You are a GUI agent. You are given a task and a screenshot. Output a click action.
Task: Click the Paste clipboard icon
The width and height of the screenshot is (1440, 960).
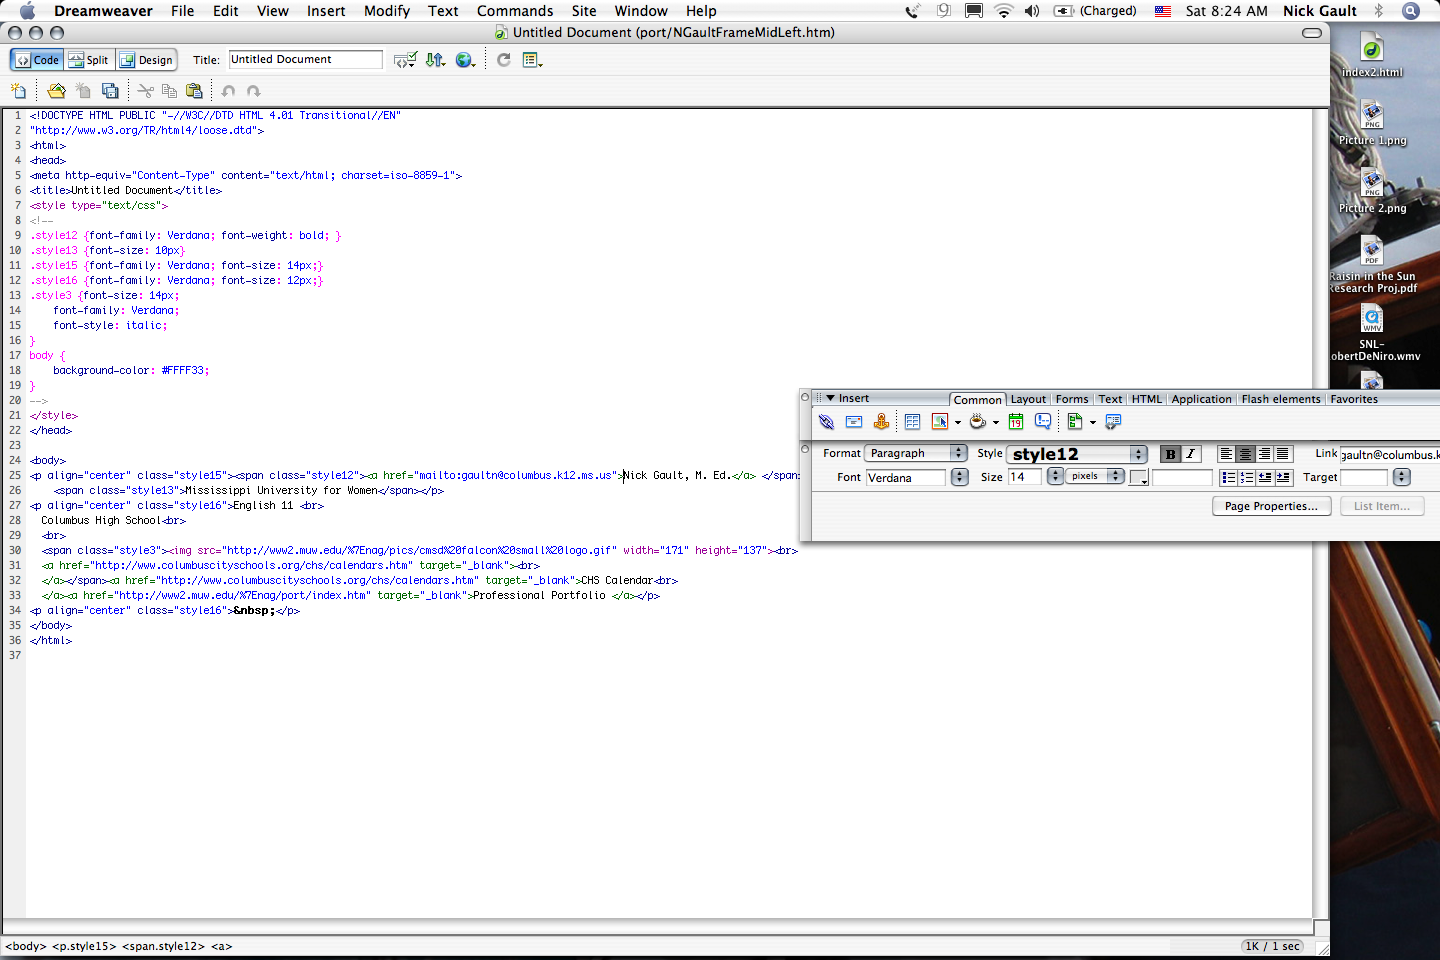click(194, 91)
